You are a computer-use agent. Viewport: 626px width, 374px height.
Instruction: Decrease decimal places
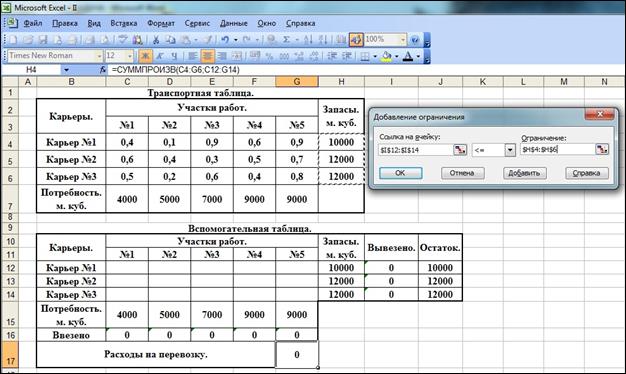tap(314, 56)
